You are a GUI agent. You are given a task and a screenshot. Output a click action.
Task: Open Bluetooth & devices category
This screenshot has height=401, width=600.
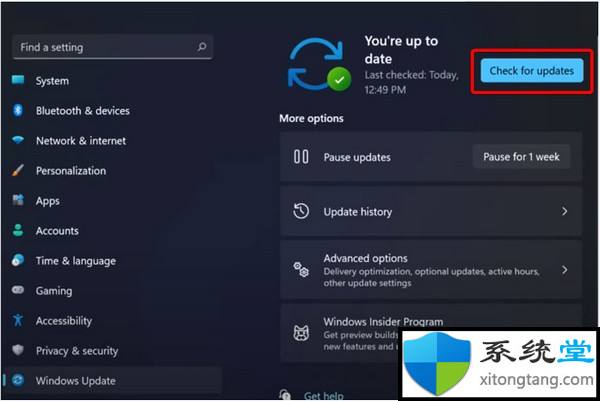coord(83,111)
